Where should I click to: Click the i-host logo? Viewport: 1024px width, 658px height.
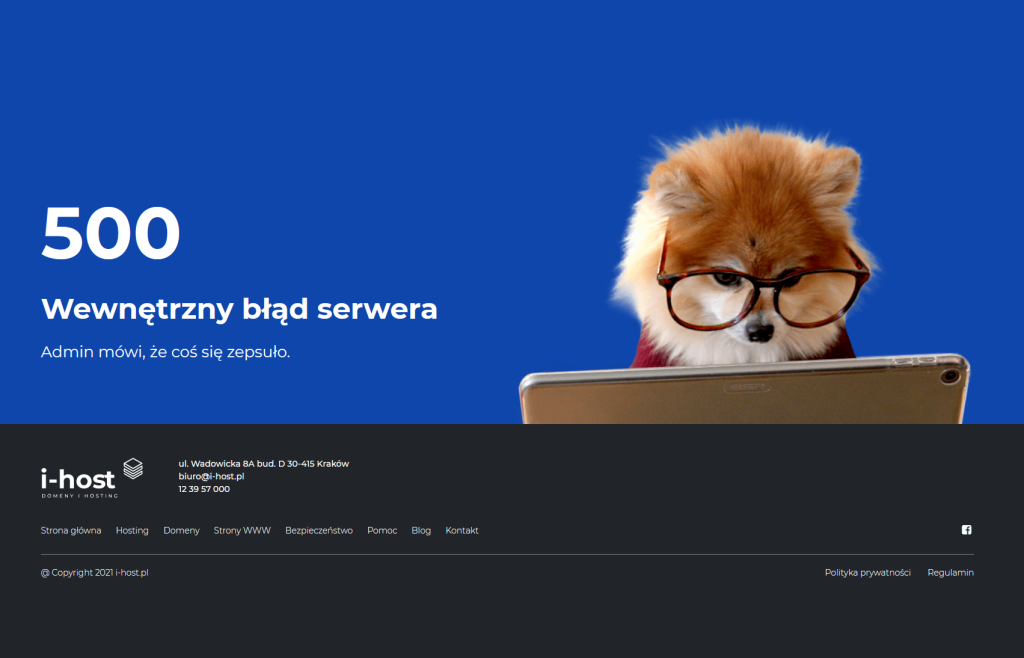[x=92, y=478]
